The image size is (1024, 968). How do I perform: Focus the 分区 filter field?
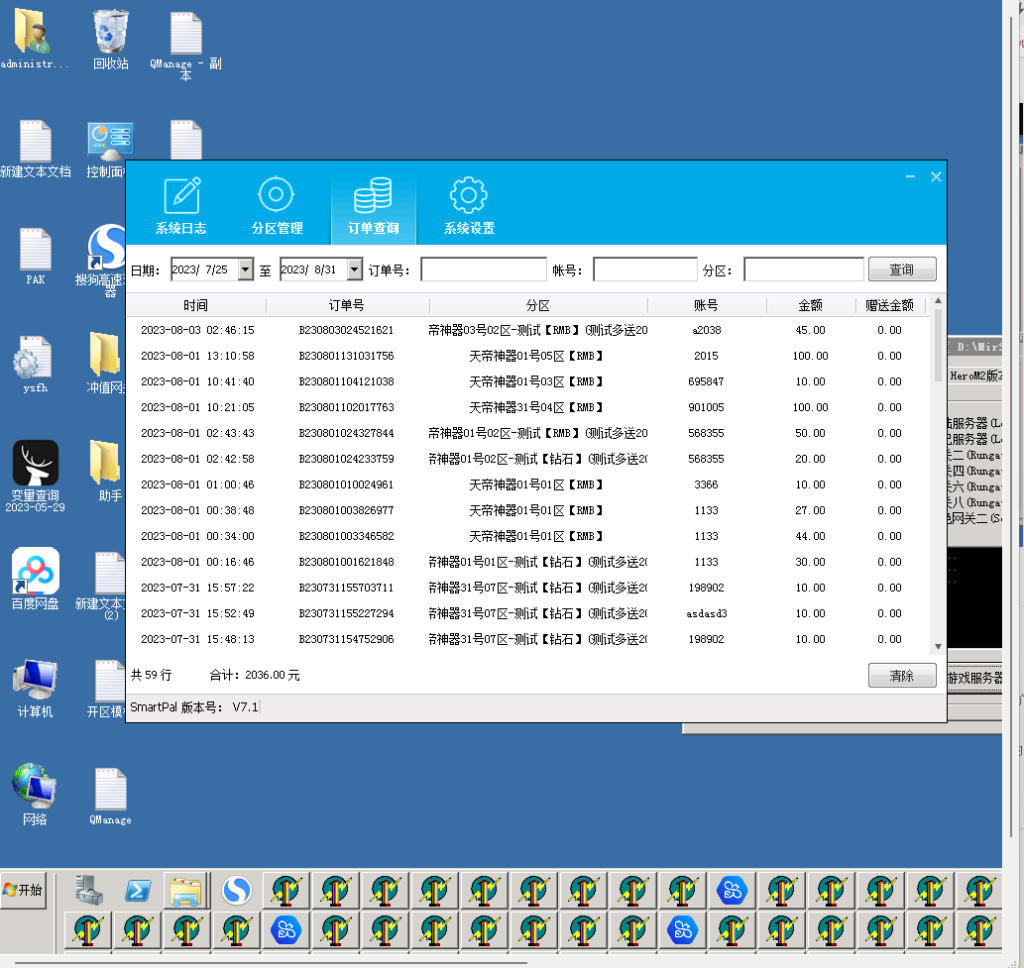(803, 270)
